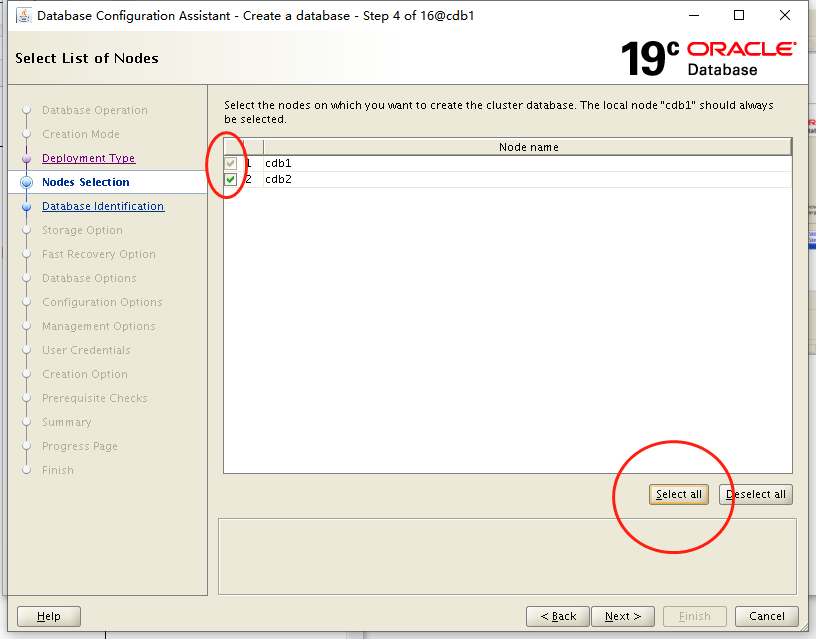Click the empty message area below the node list
The width and height of the screenshot is (816, 639).
tap(507, 556)
